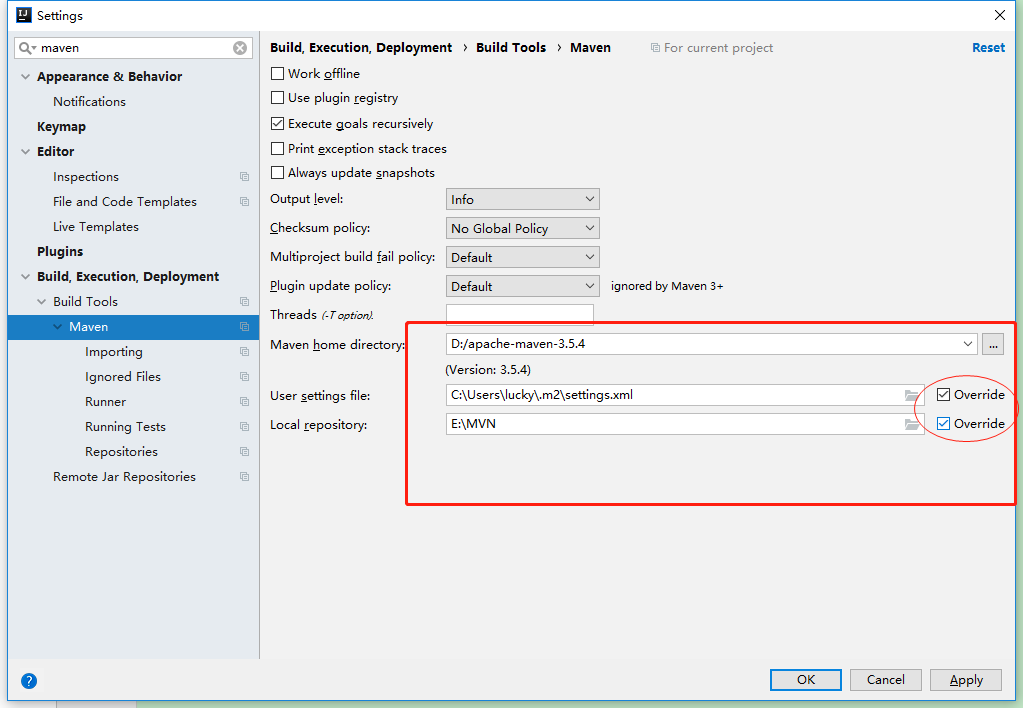
Task: Browse for User settings file folder icon
Action: [x=911, y=395]
